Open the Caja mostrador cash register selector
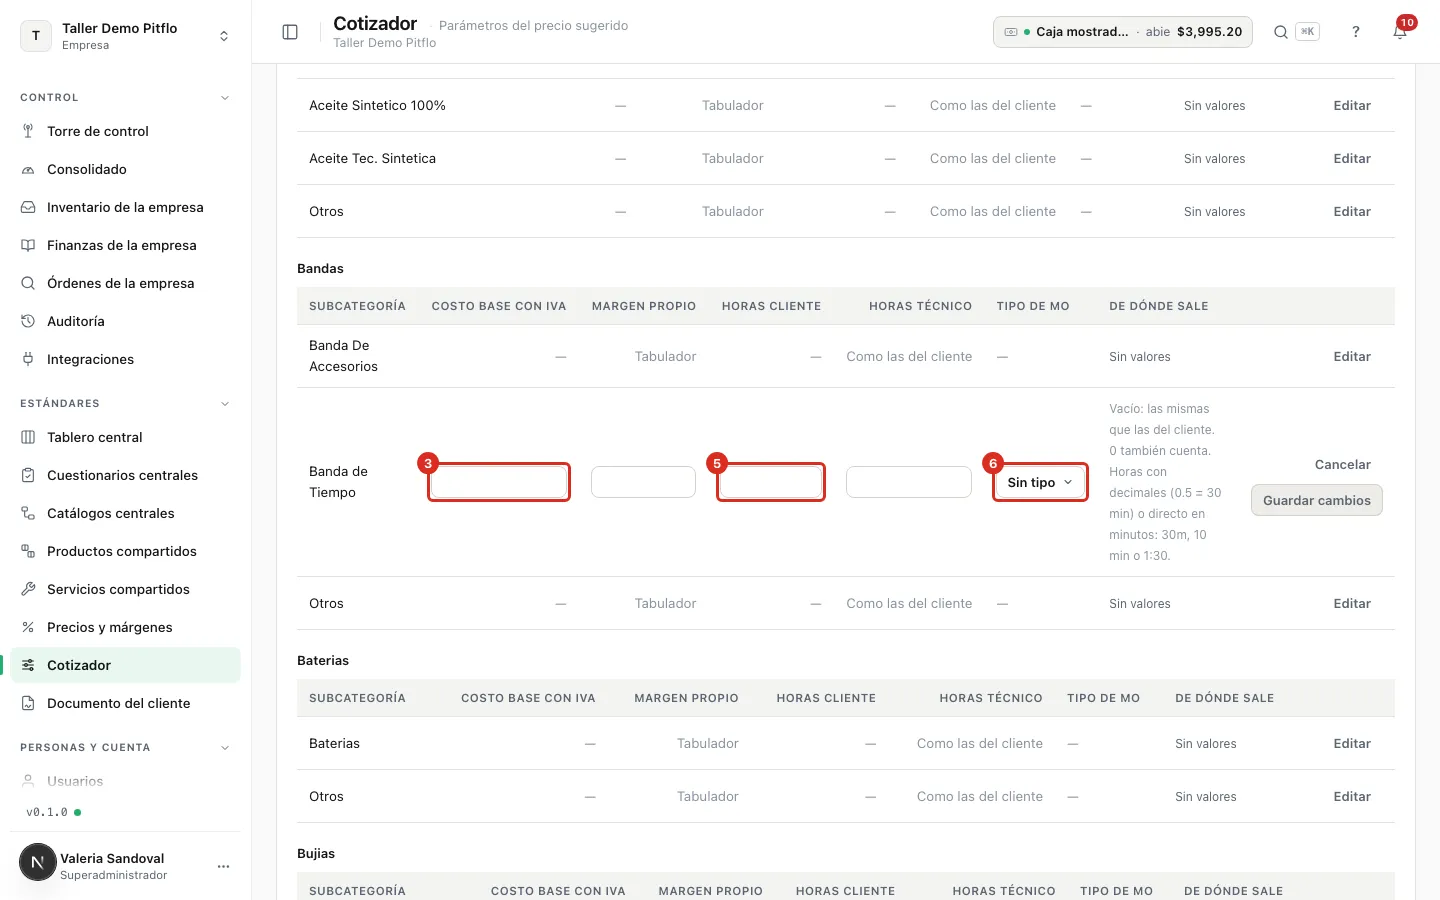This screenshot has width=1440, height=900. pyautogui.click(x=1123, y=32)
